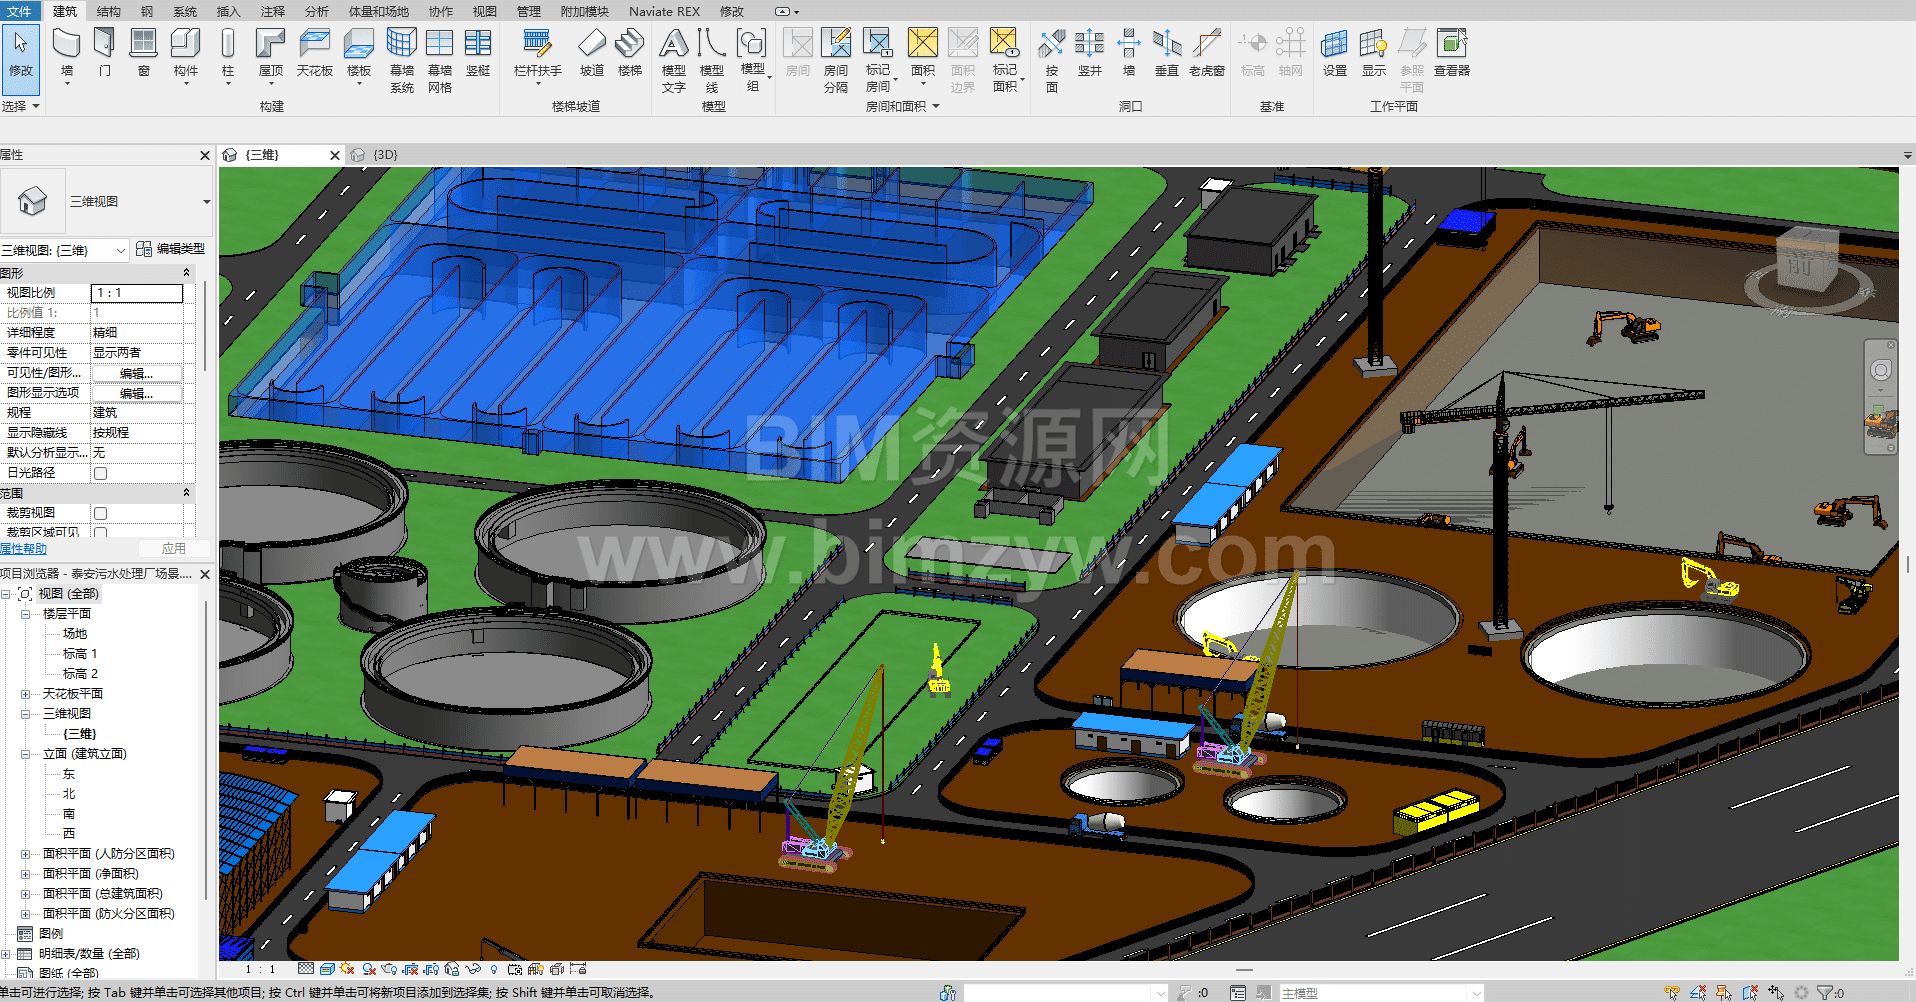Viewport: 1916px width, 1002px height.
Task: Select the Tag Room (标记房间) tool
Action: coord(878,60)
